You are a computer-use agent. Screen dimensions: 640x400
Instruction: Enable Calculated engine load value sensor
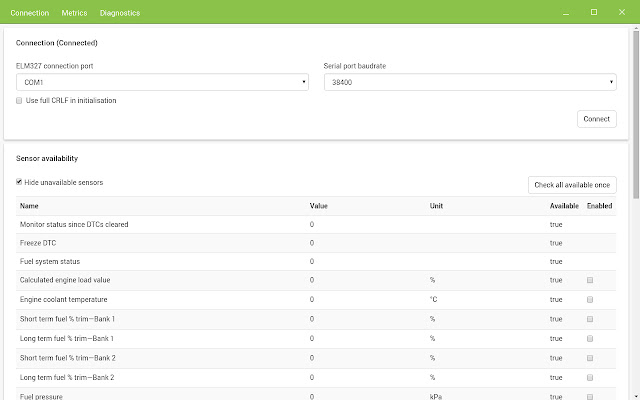590,280
